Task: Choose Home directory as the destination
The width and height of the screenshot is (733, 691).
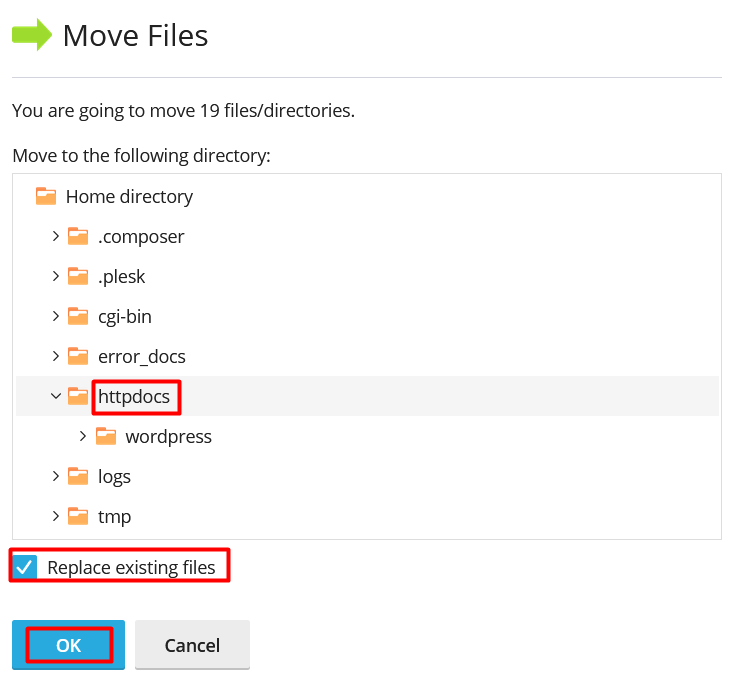Action: coord(129,197)
